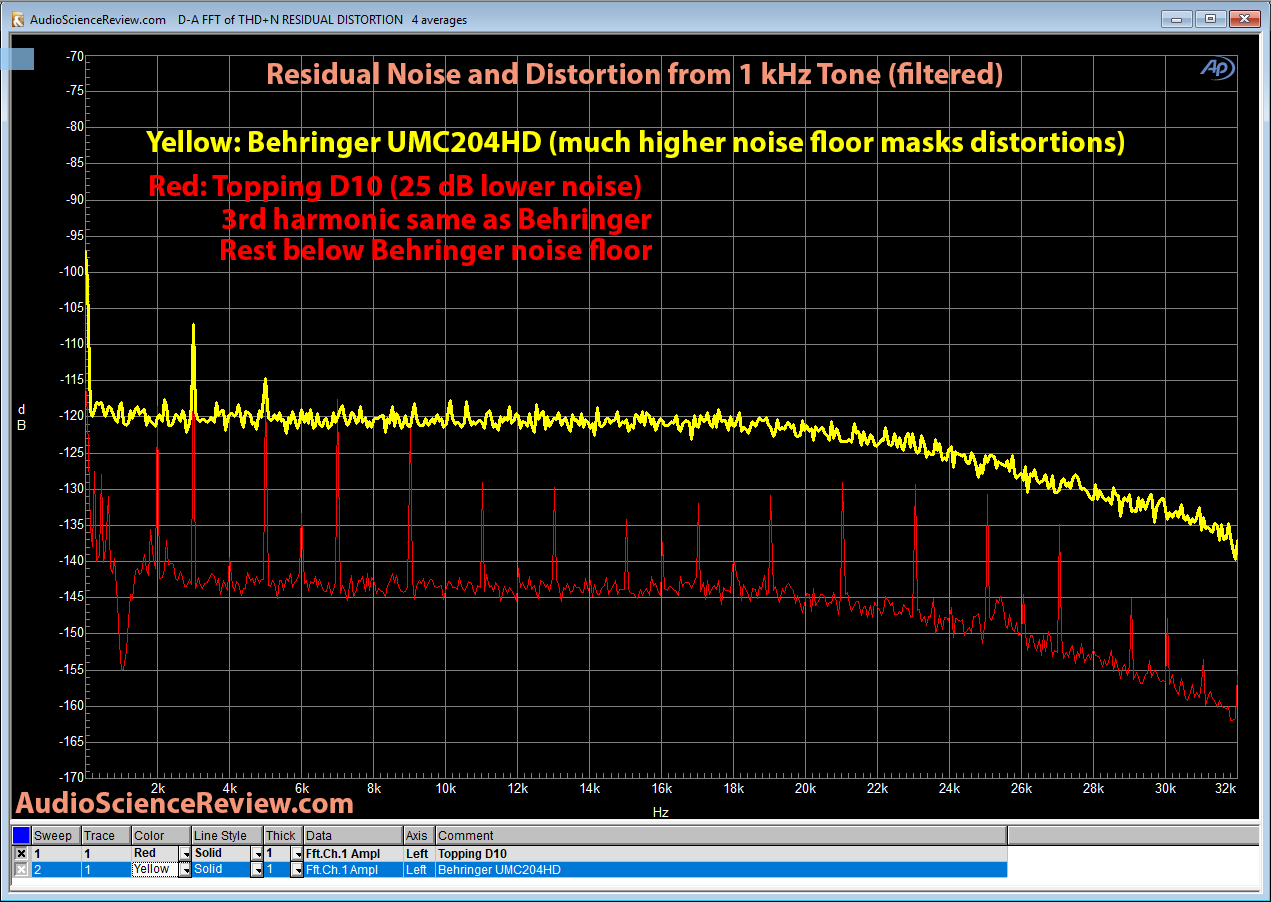Toggle visibility checkbox for Topping D10 sweep
This screenshot has height=902, width=1271.
pos(21,853)
